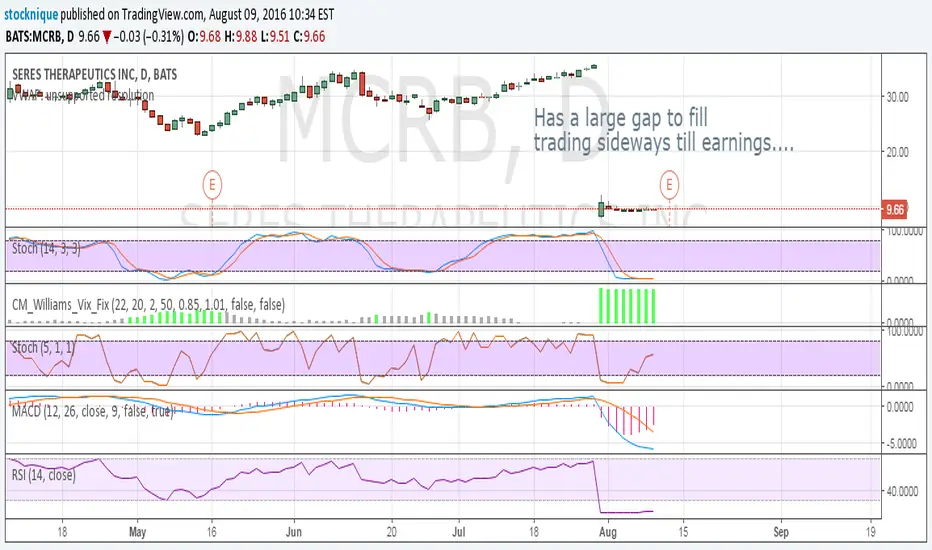The image size is (932, 550).
Task: Click the 16 date label after May
Action: (212, 532)
